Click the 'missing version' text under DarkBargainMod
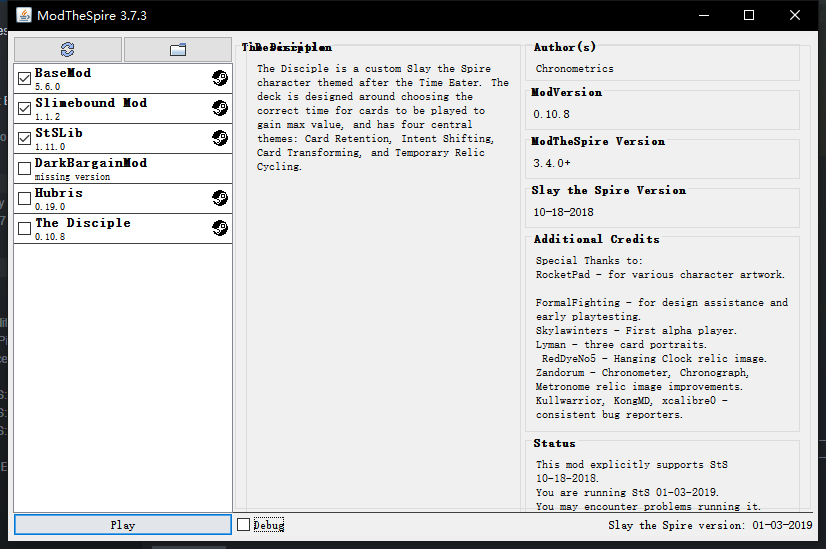This screenshot has width=826, height=549. (x=72, y=177)
